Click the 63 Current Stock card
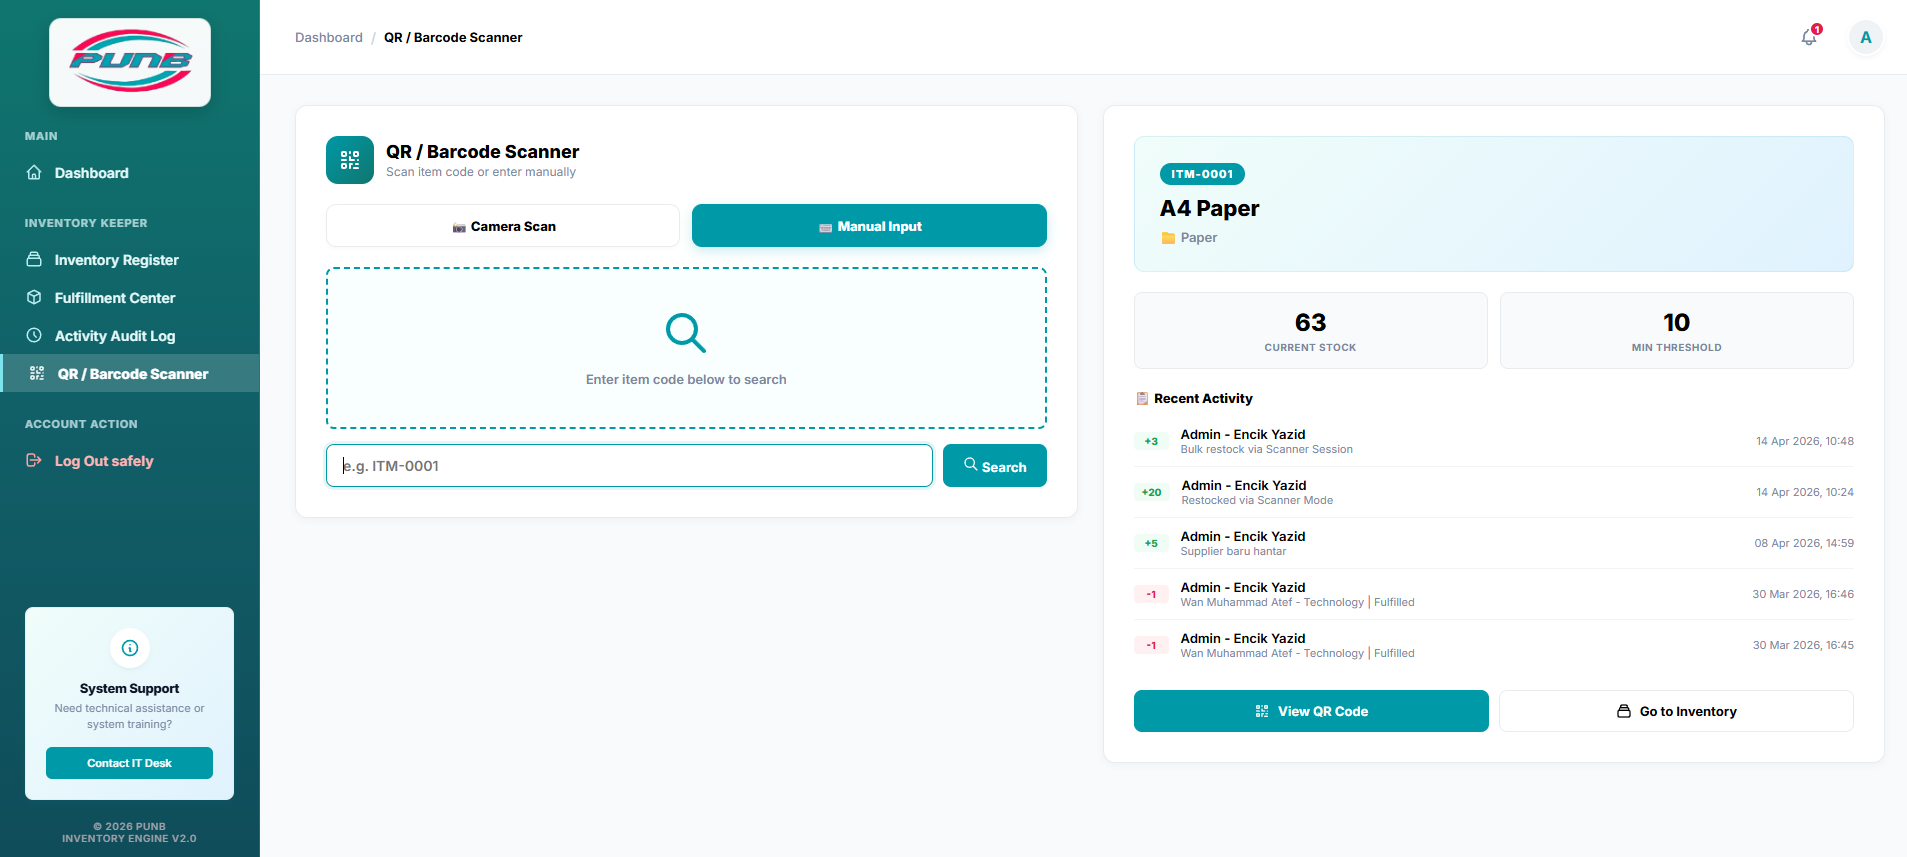The width and height of the screenshot is (1907, 857). [1311, 330]
